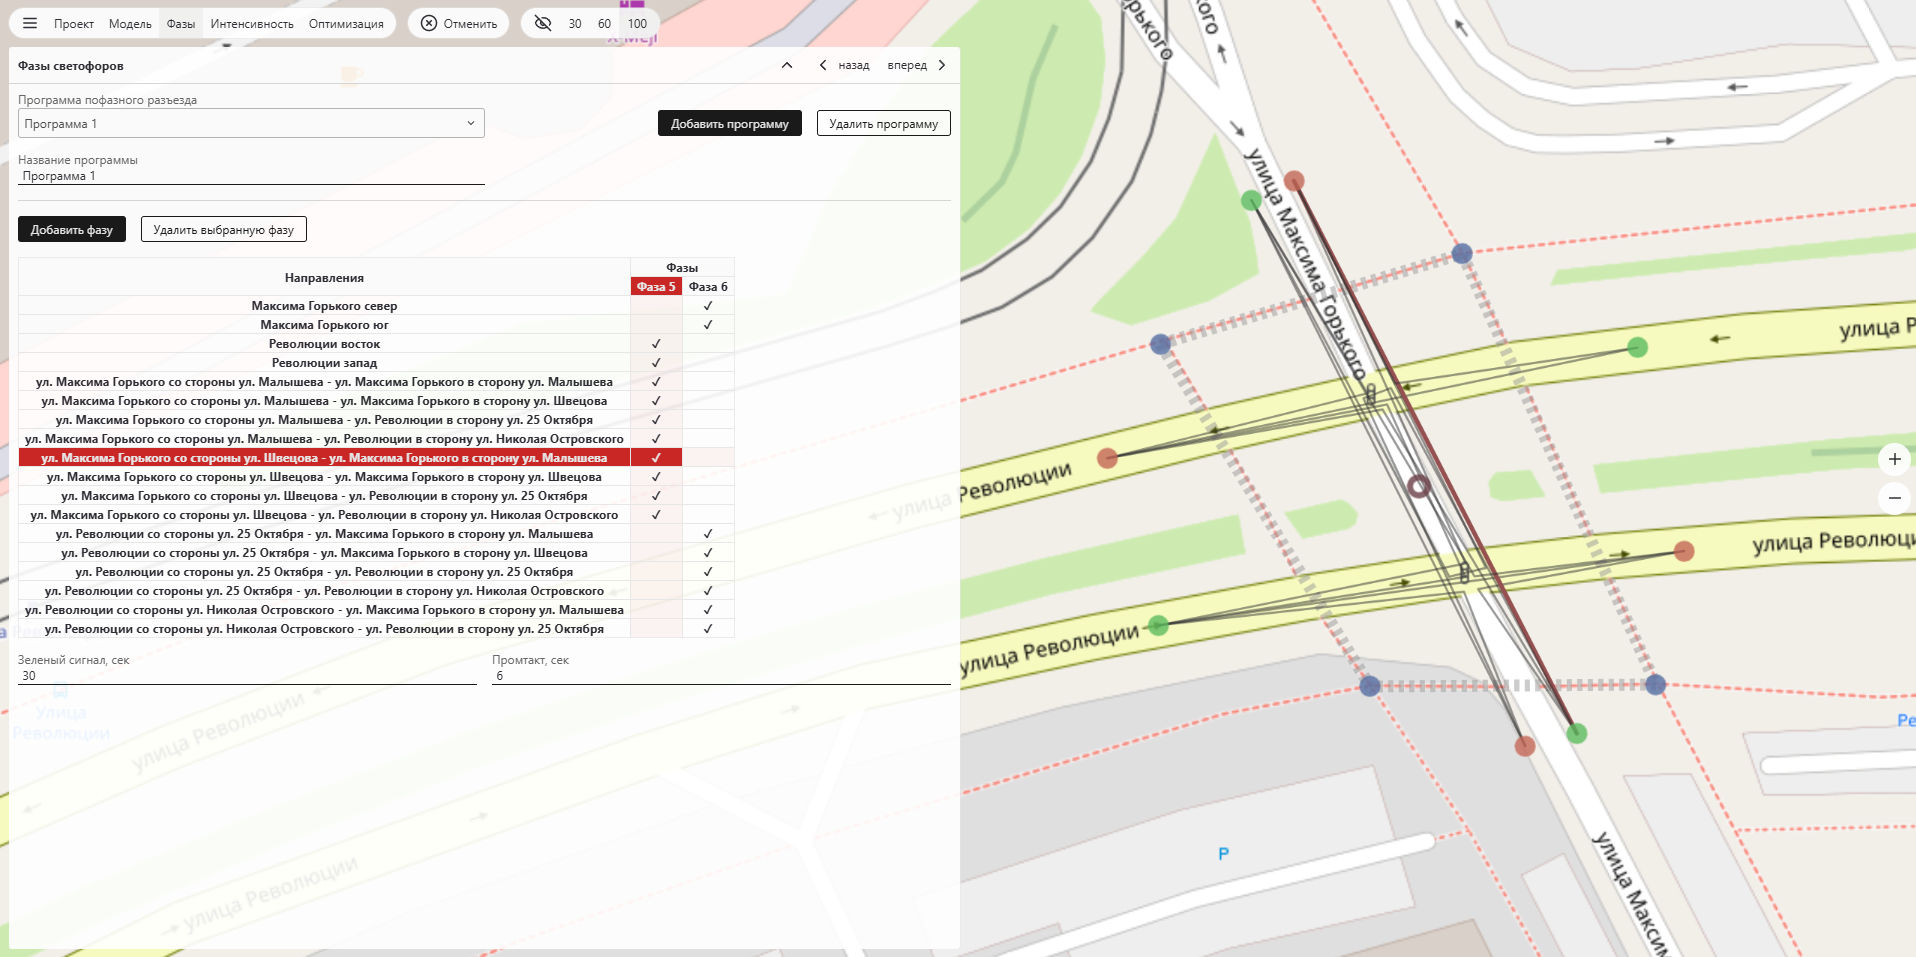The height and width of the screenshot is (957, 1916).
Task: Toggle Фаза 6 check for 25 Октября – Малышева row
Action: click(x=708, y=534)
